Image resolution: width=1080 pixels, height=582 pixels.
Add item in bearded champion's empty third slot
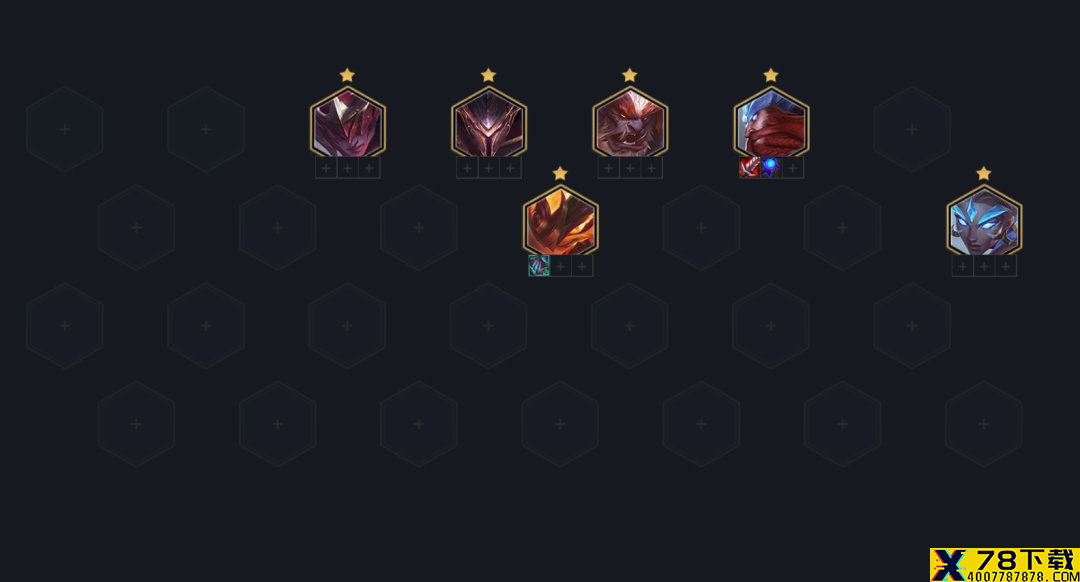pos(793,167)
